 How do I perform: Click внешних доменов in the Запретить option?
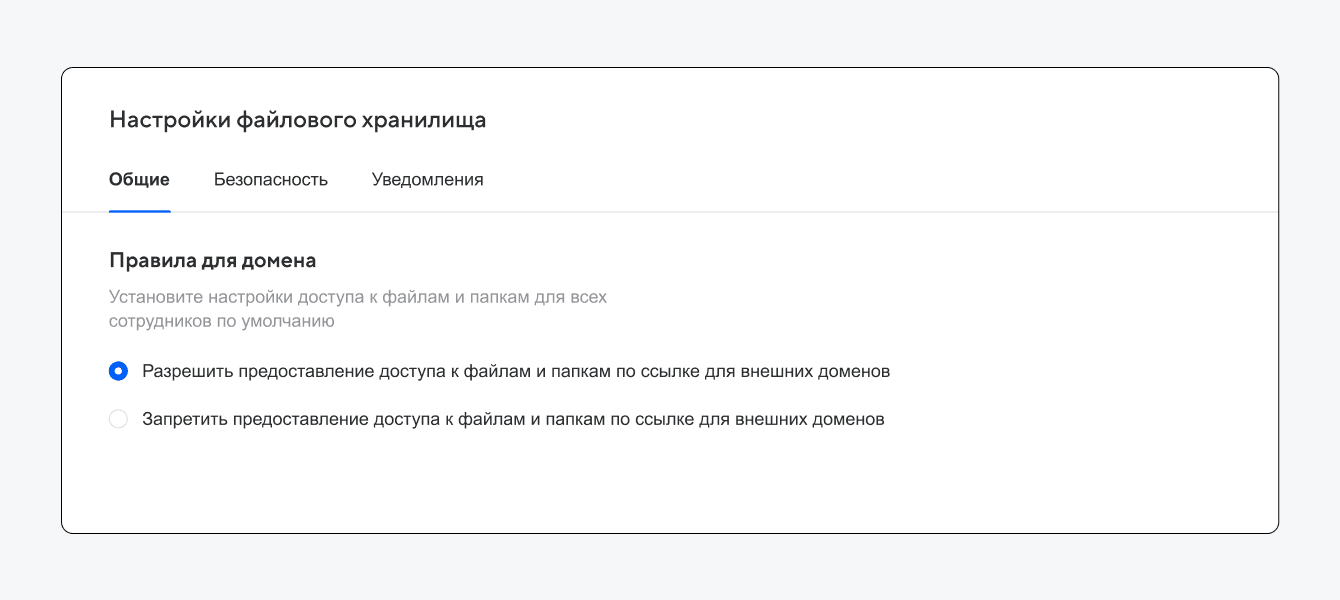809,420
